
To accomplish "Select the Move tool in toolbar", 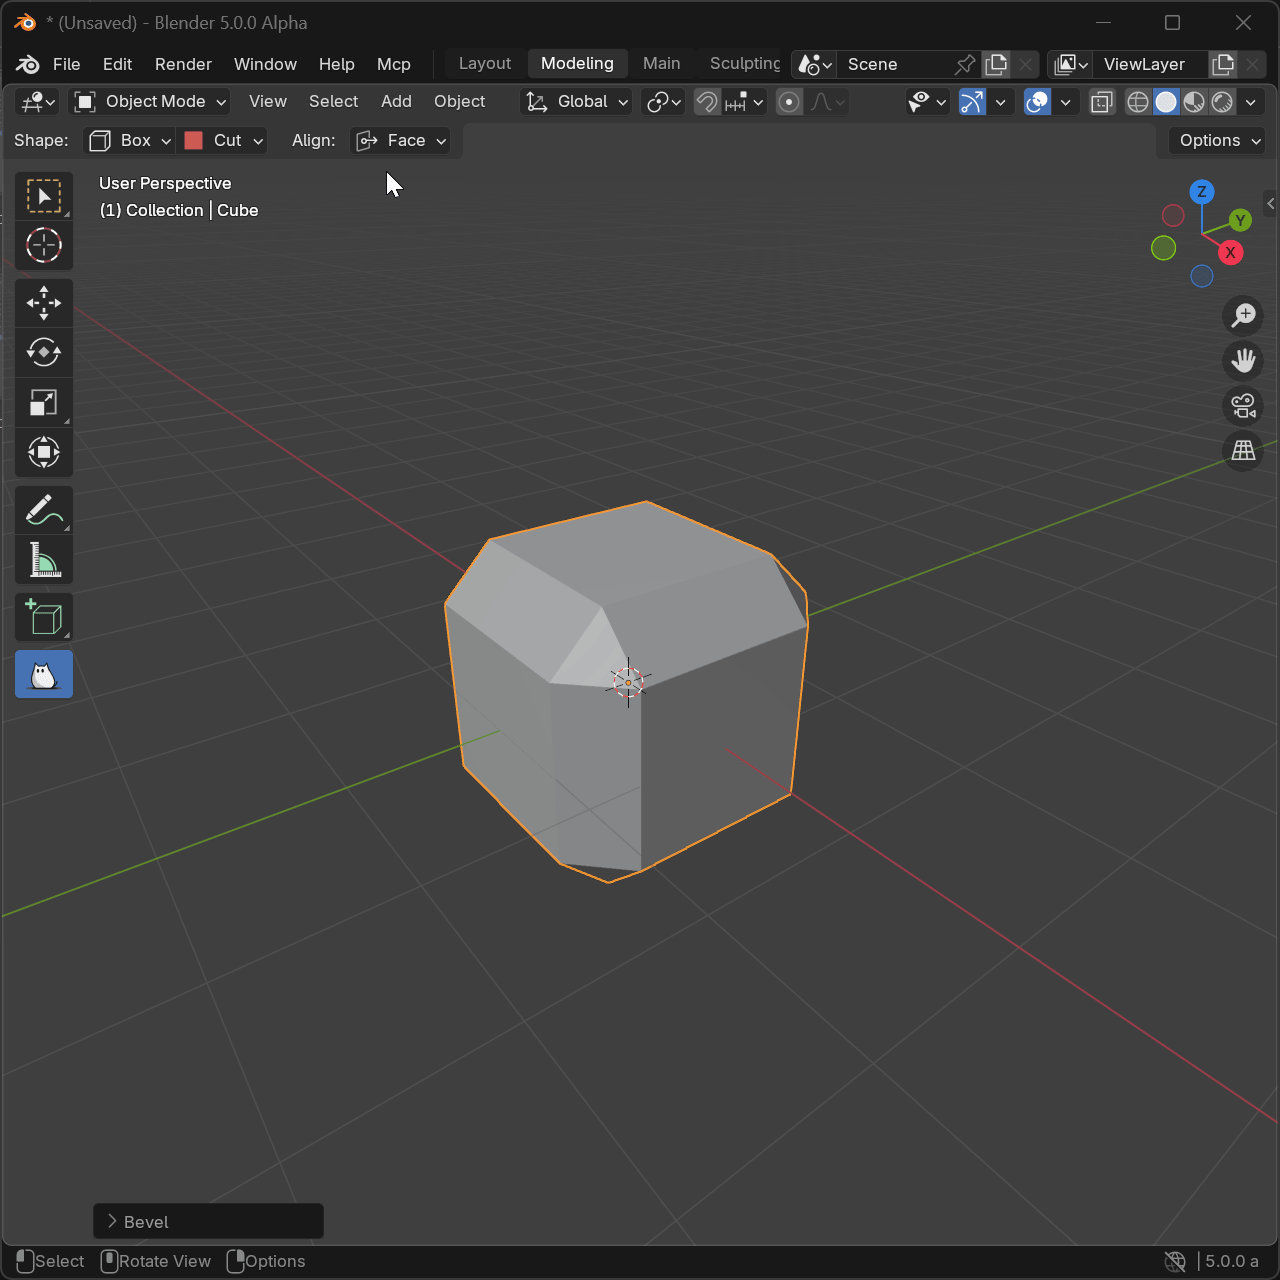I will (44, 303).
